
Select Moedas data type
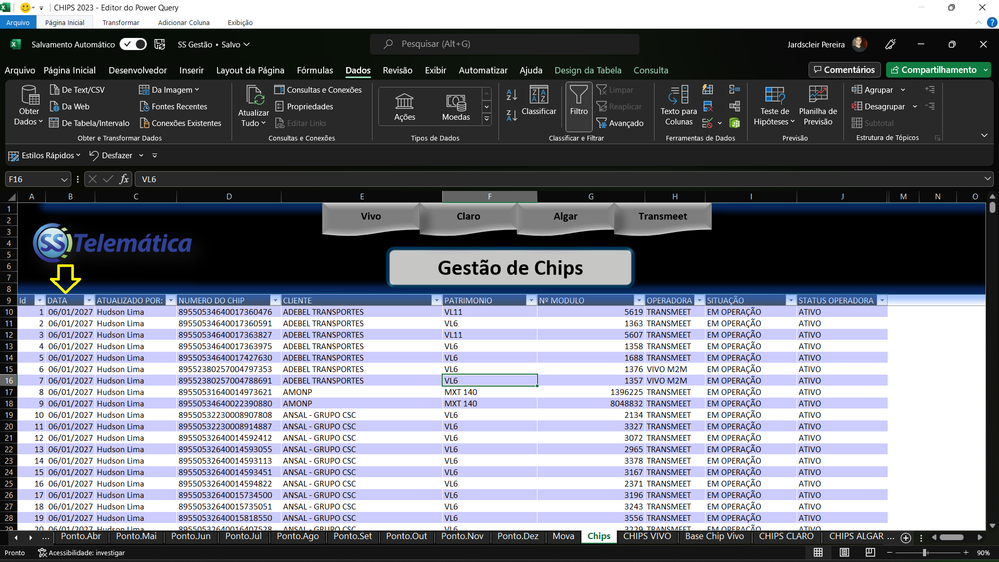(456, 106)
